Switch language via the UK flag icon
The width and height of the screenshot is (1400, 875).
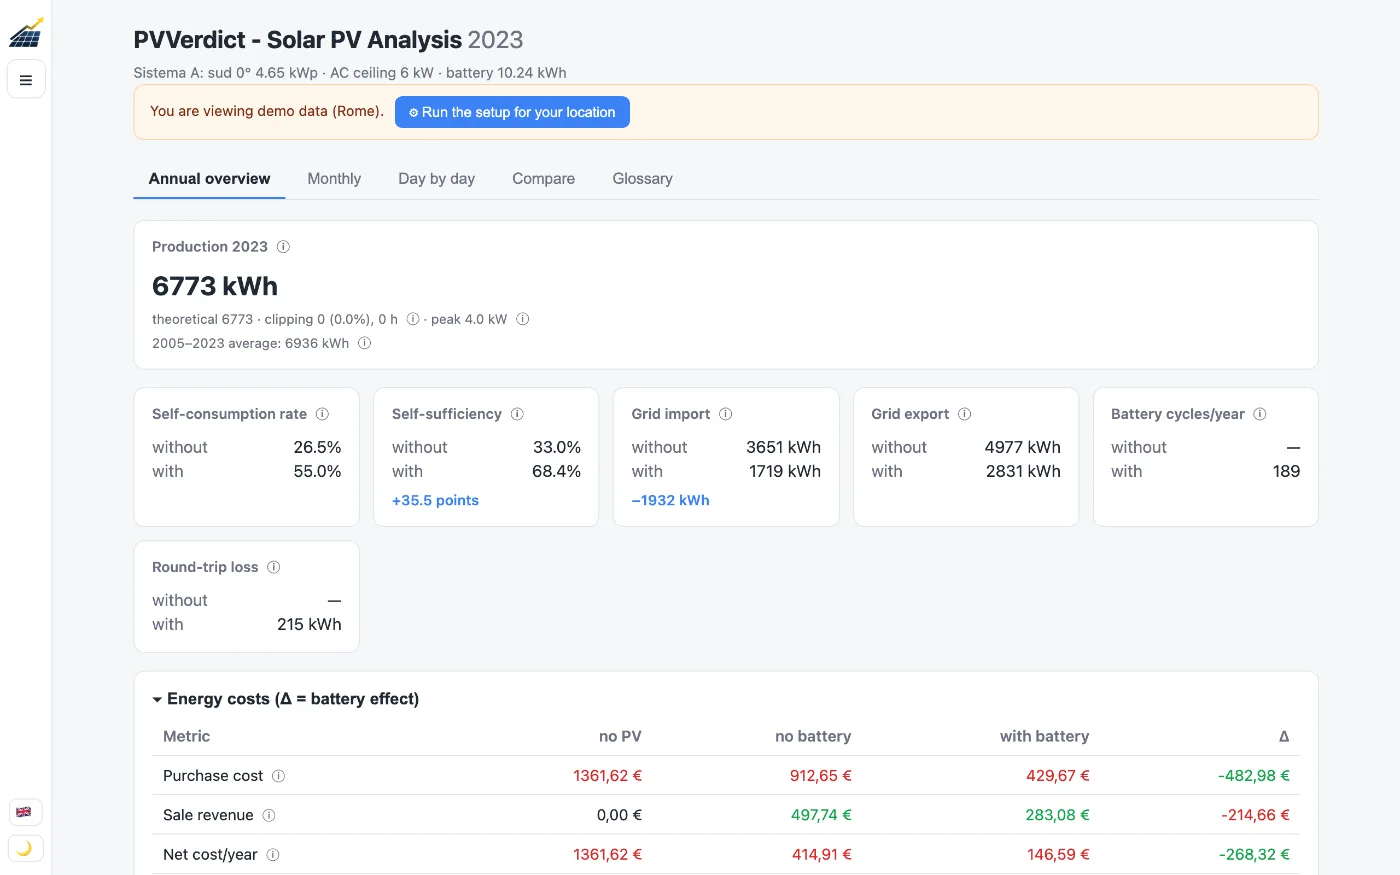coord(24,812)
